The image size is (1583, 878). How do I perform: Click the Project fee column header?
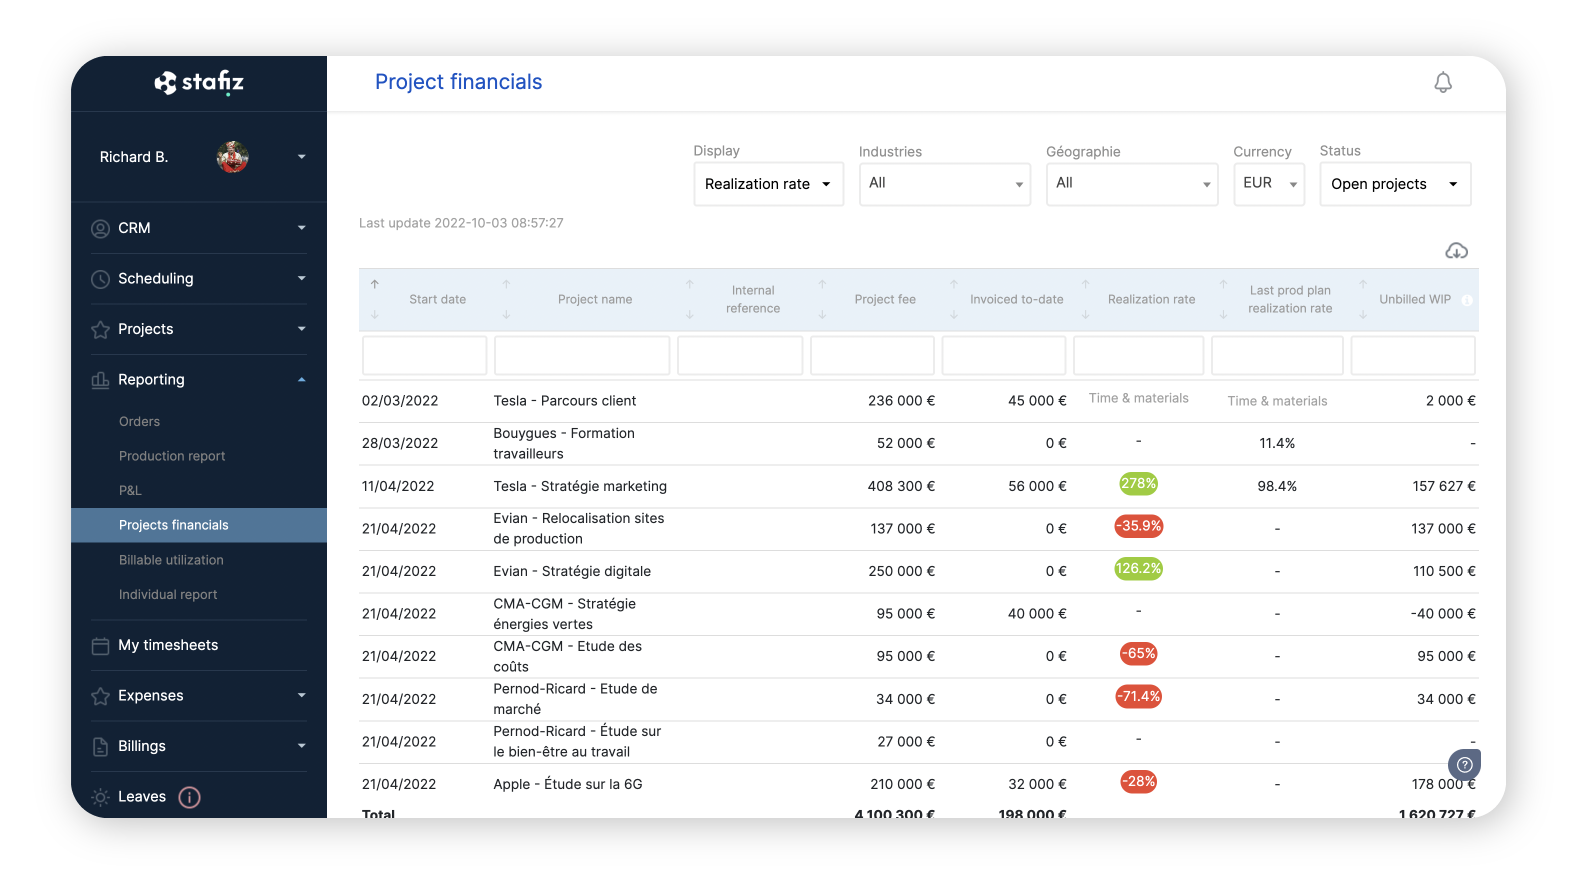click(x=885, y=300)
